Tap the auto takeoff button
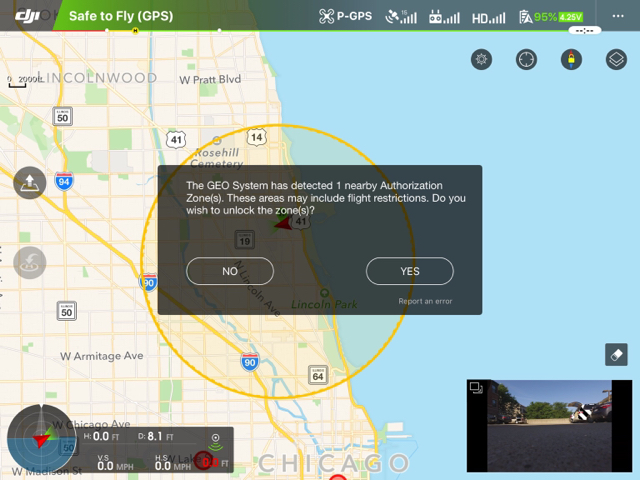The height and width of the screenshot is (480, 640). click(x=30, y=183)
